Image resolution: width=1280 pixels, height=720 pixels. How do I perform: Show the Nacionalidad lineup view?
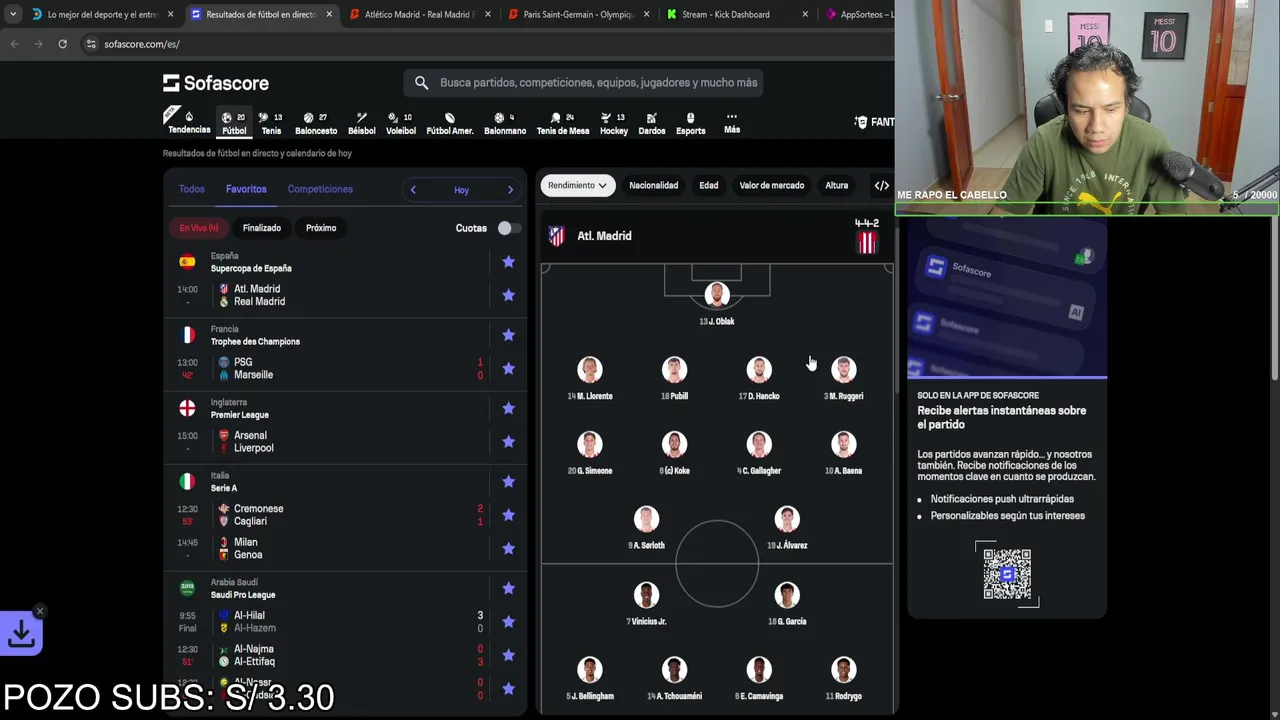click(x=653, y=185)
